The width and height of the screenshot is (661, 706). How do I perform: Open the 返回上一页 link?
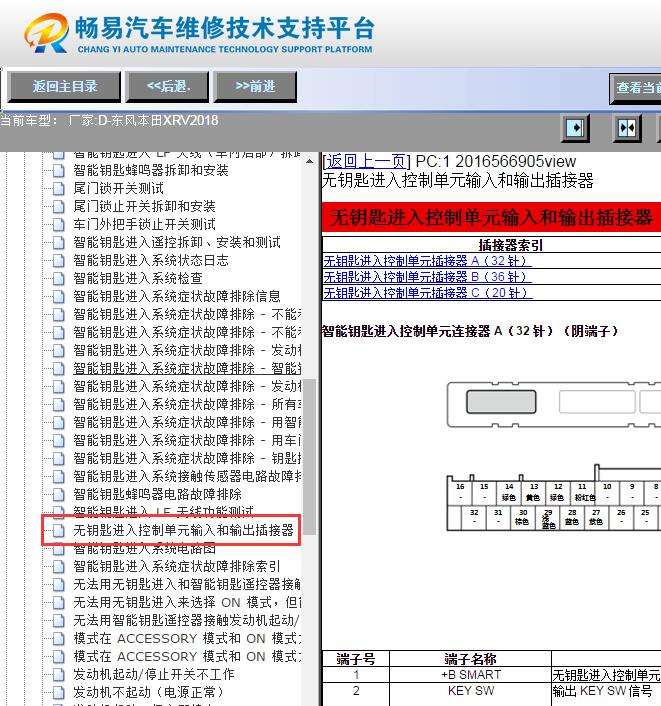366,161
